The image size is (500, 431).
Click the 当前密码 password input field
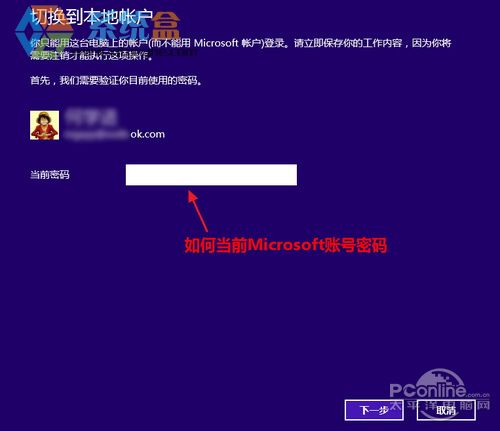pos(211,175)
